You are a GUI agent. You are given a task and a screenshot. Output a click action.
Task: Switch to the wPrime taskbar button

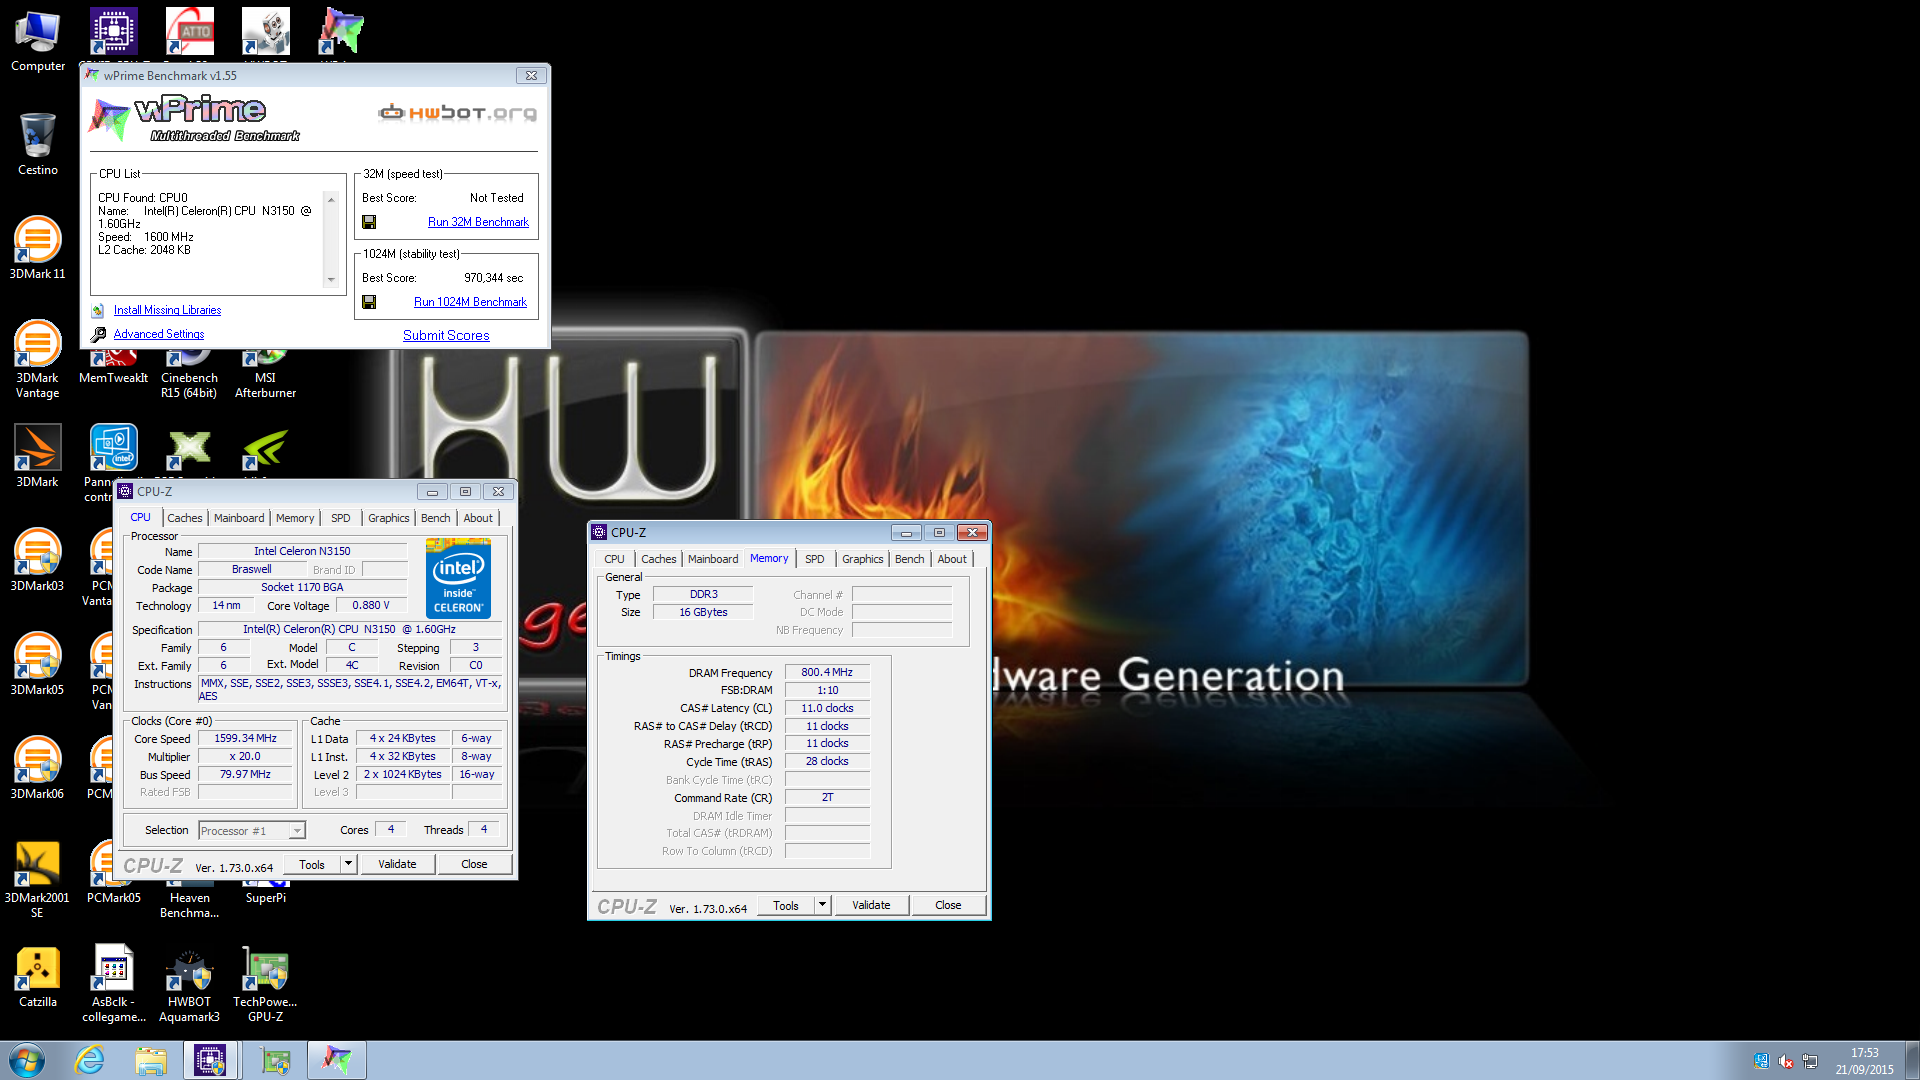337,1060
